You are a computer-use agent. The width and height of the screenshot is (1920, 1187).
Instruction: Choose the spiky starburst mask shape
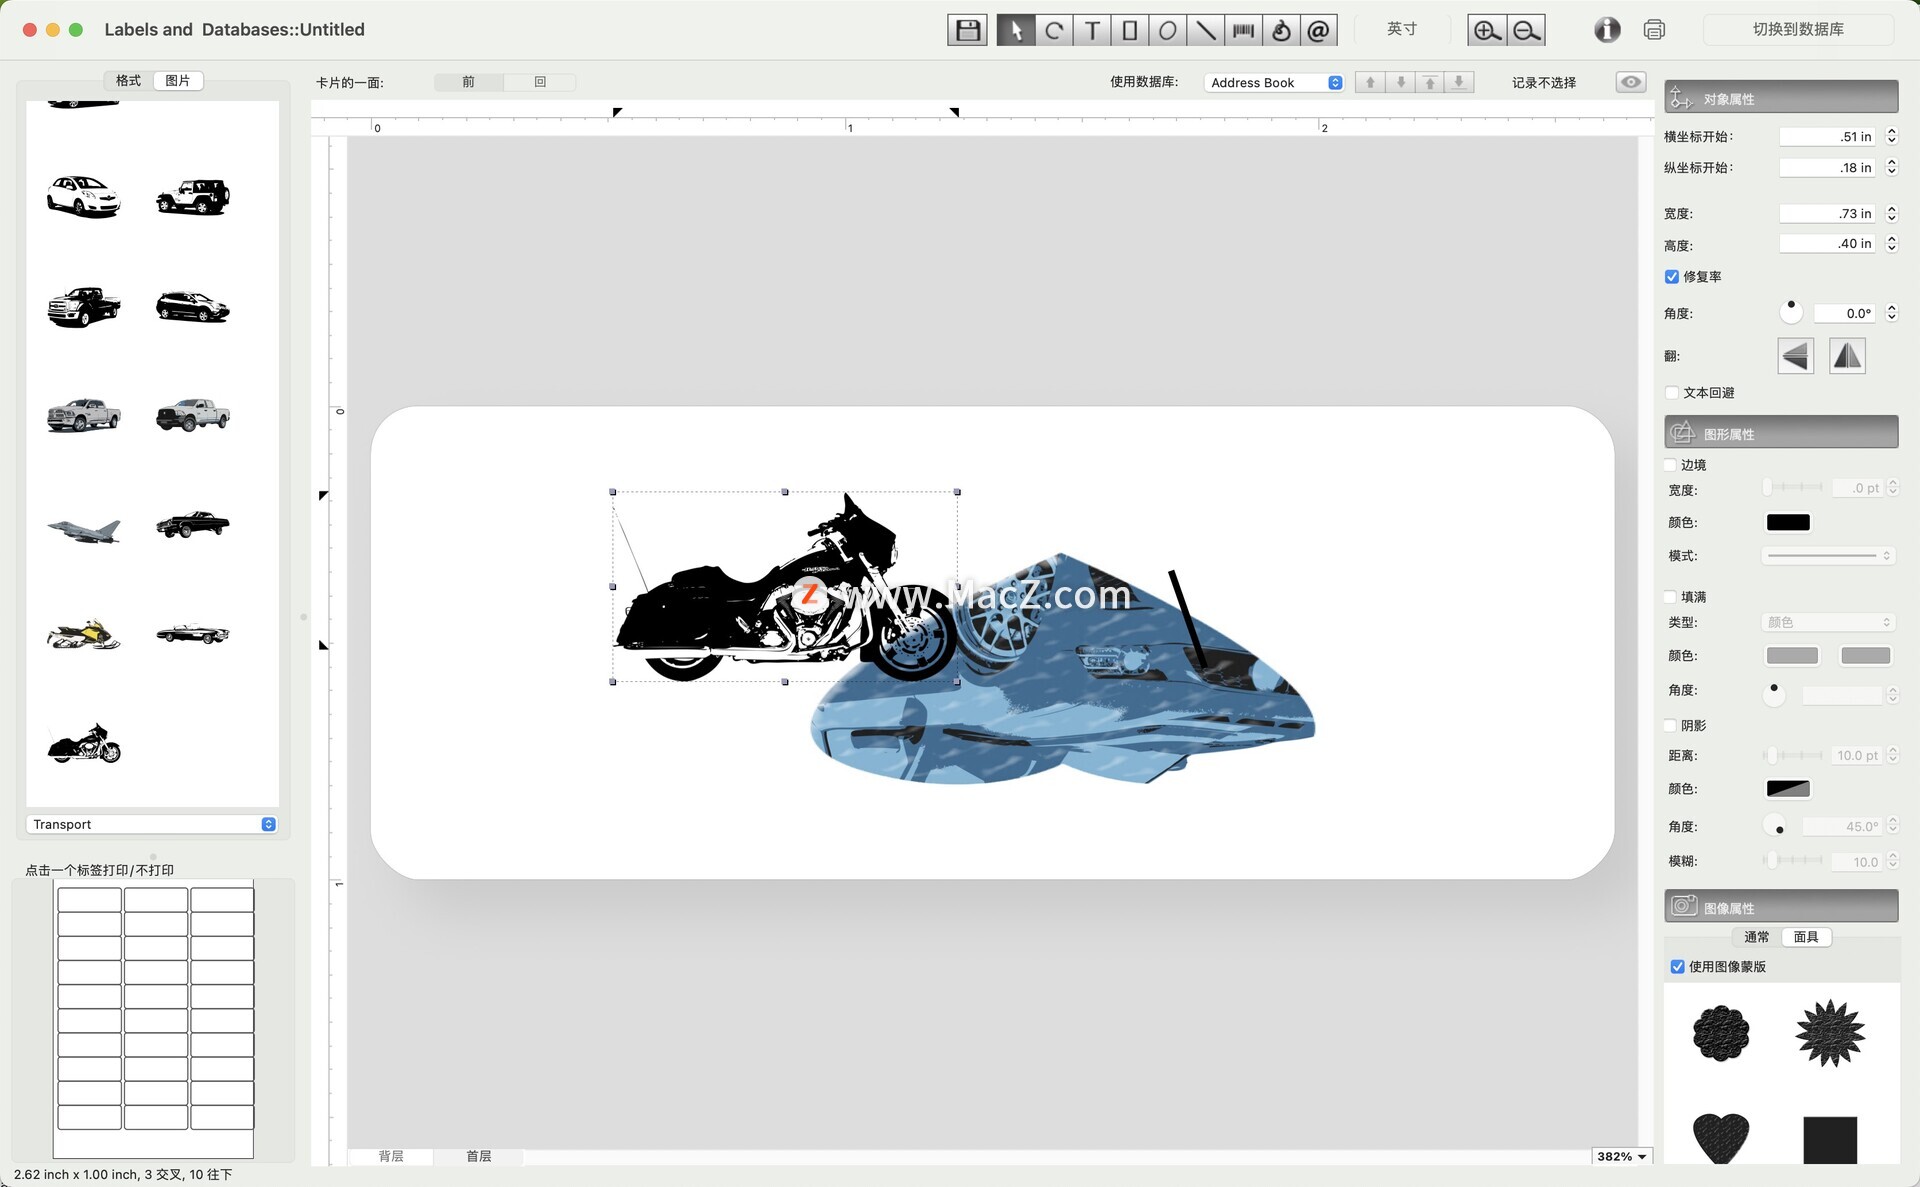1830,1033
